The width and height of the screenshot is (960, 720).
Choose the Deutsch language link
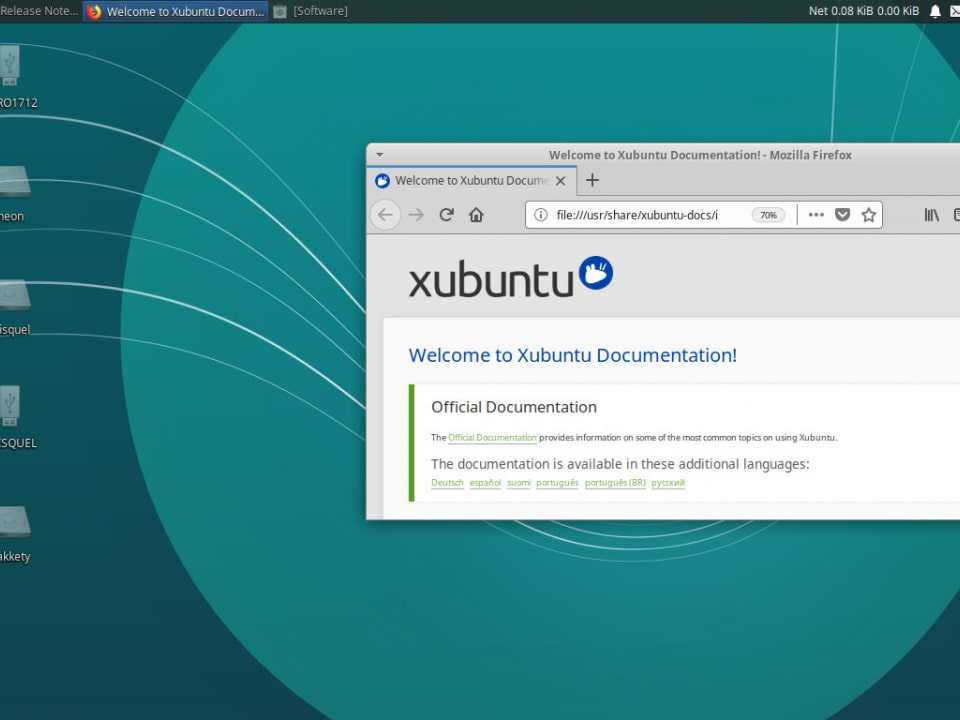447,483
